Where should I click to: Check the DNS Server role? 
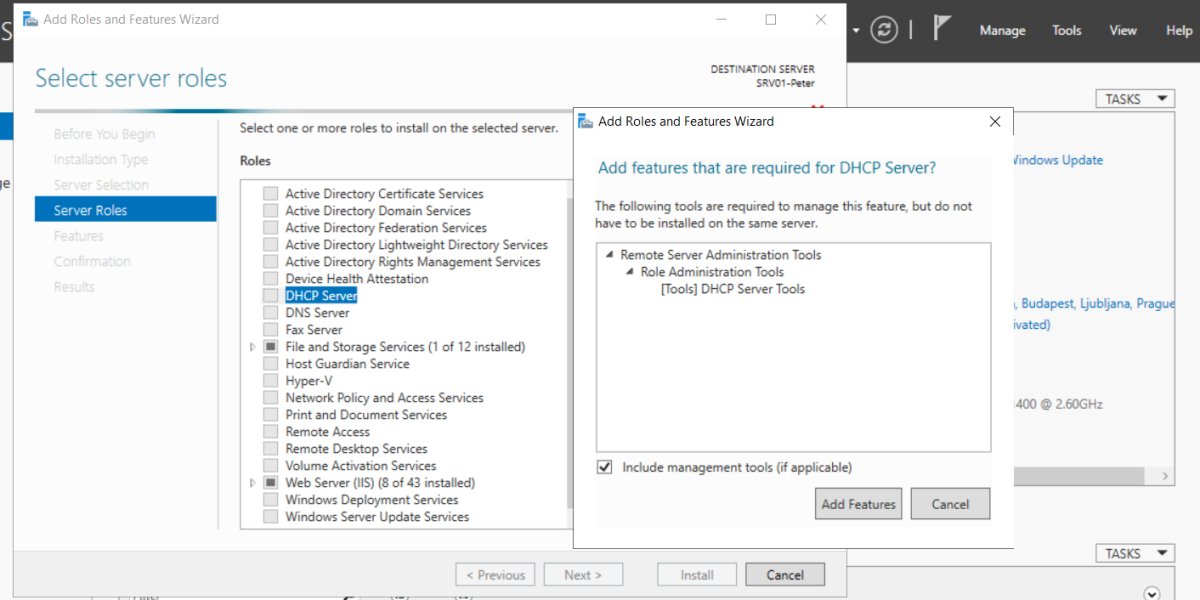270,313
